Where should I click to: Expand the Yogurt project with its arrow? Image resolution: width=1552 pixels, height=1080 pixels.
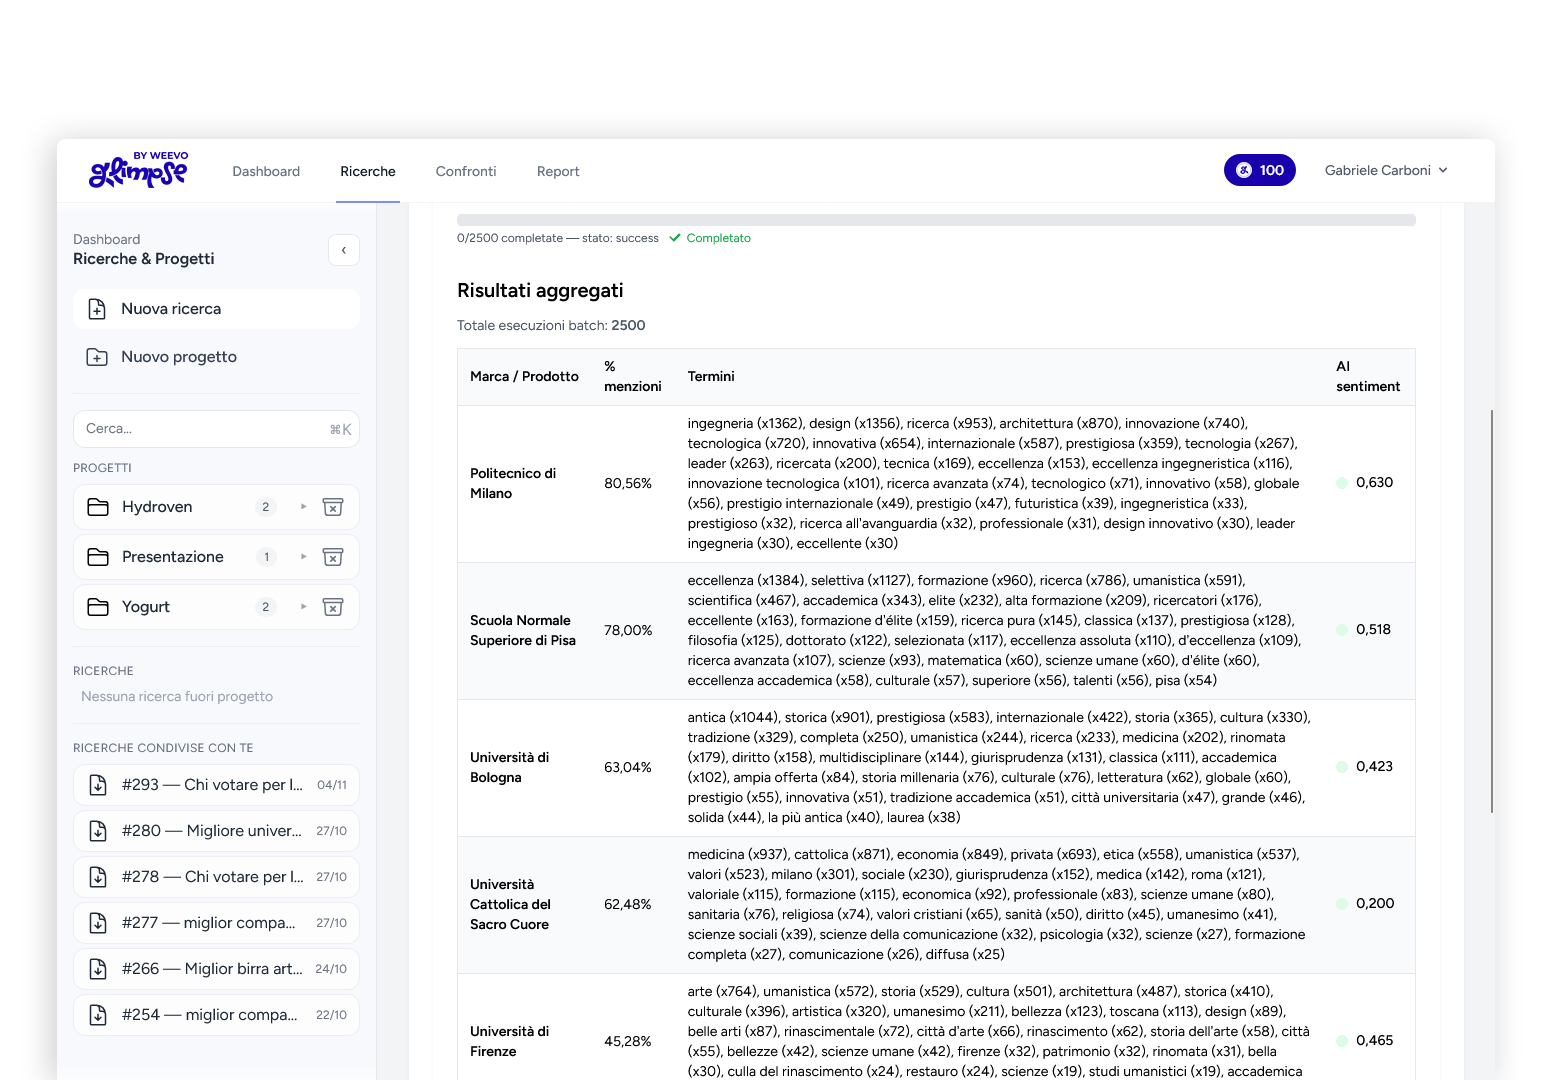click(x=303, y=607)
